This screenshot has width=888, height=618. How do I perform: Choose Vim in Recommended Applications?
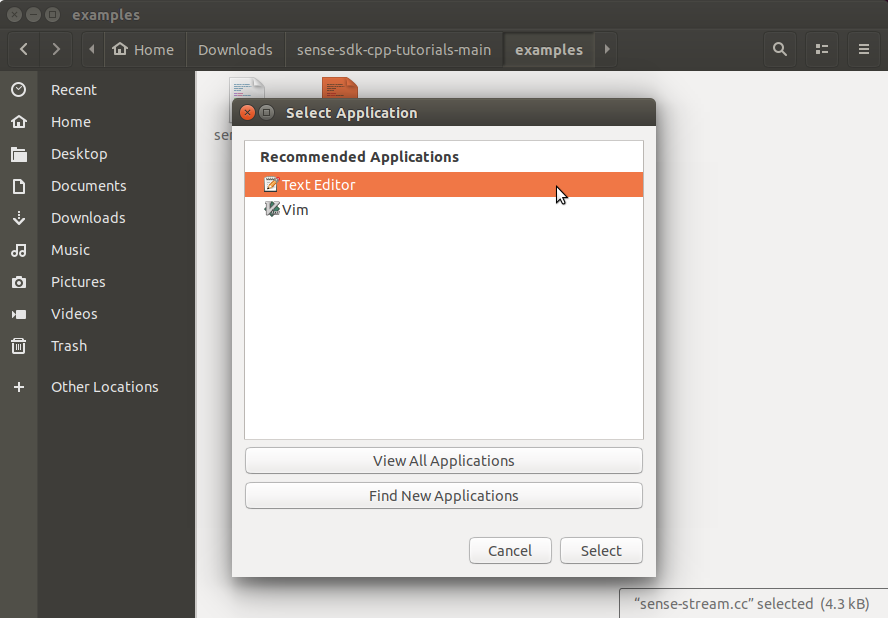point(443,210)
